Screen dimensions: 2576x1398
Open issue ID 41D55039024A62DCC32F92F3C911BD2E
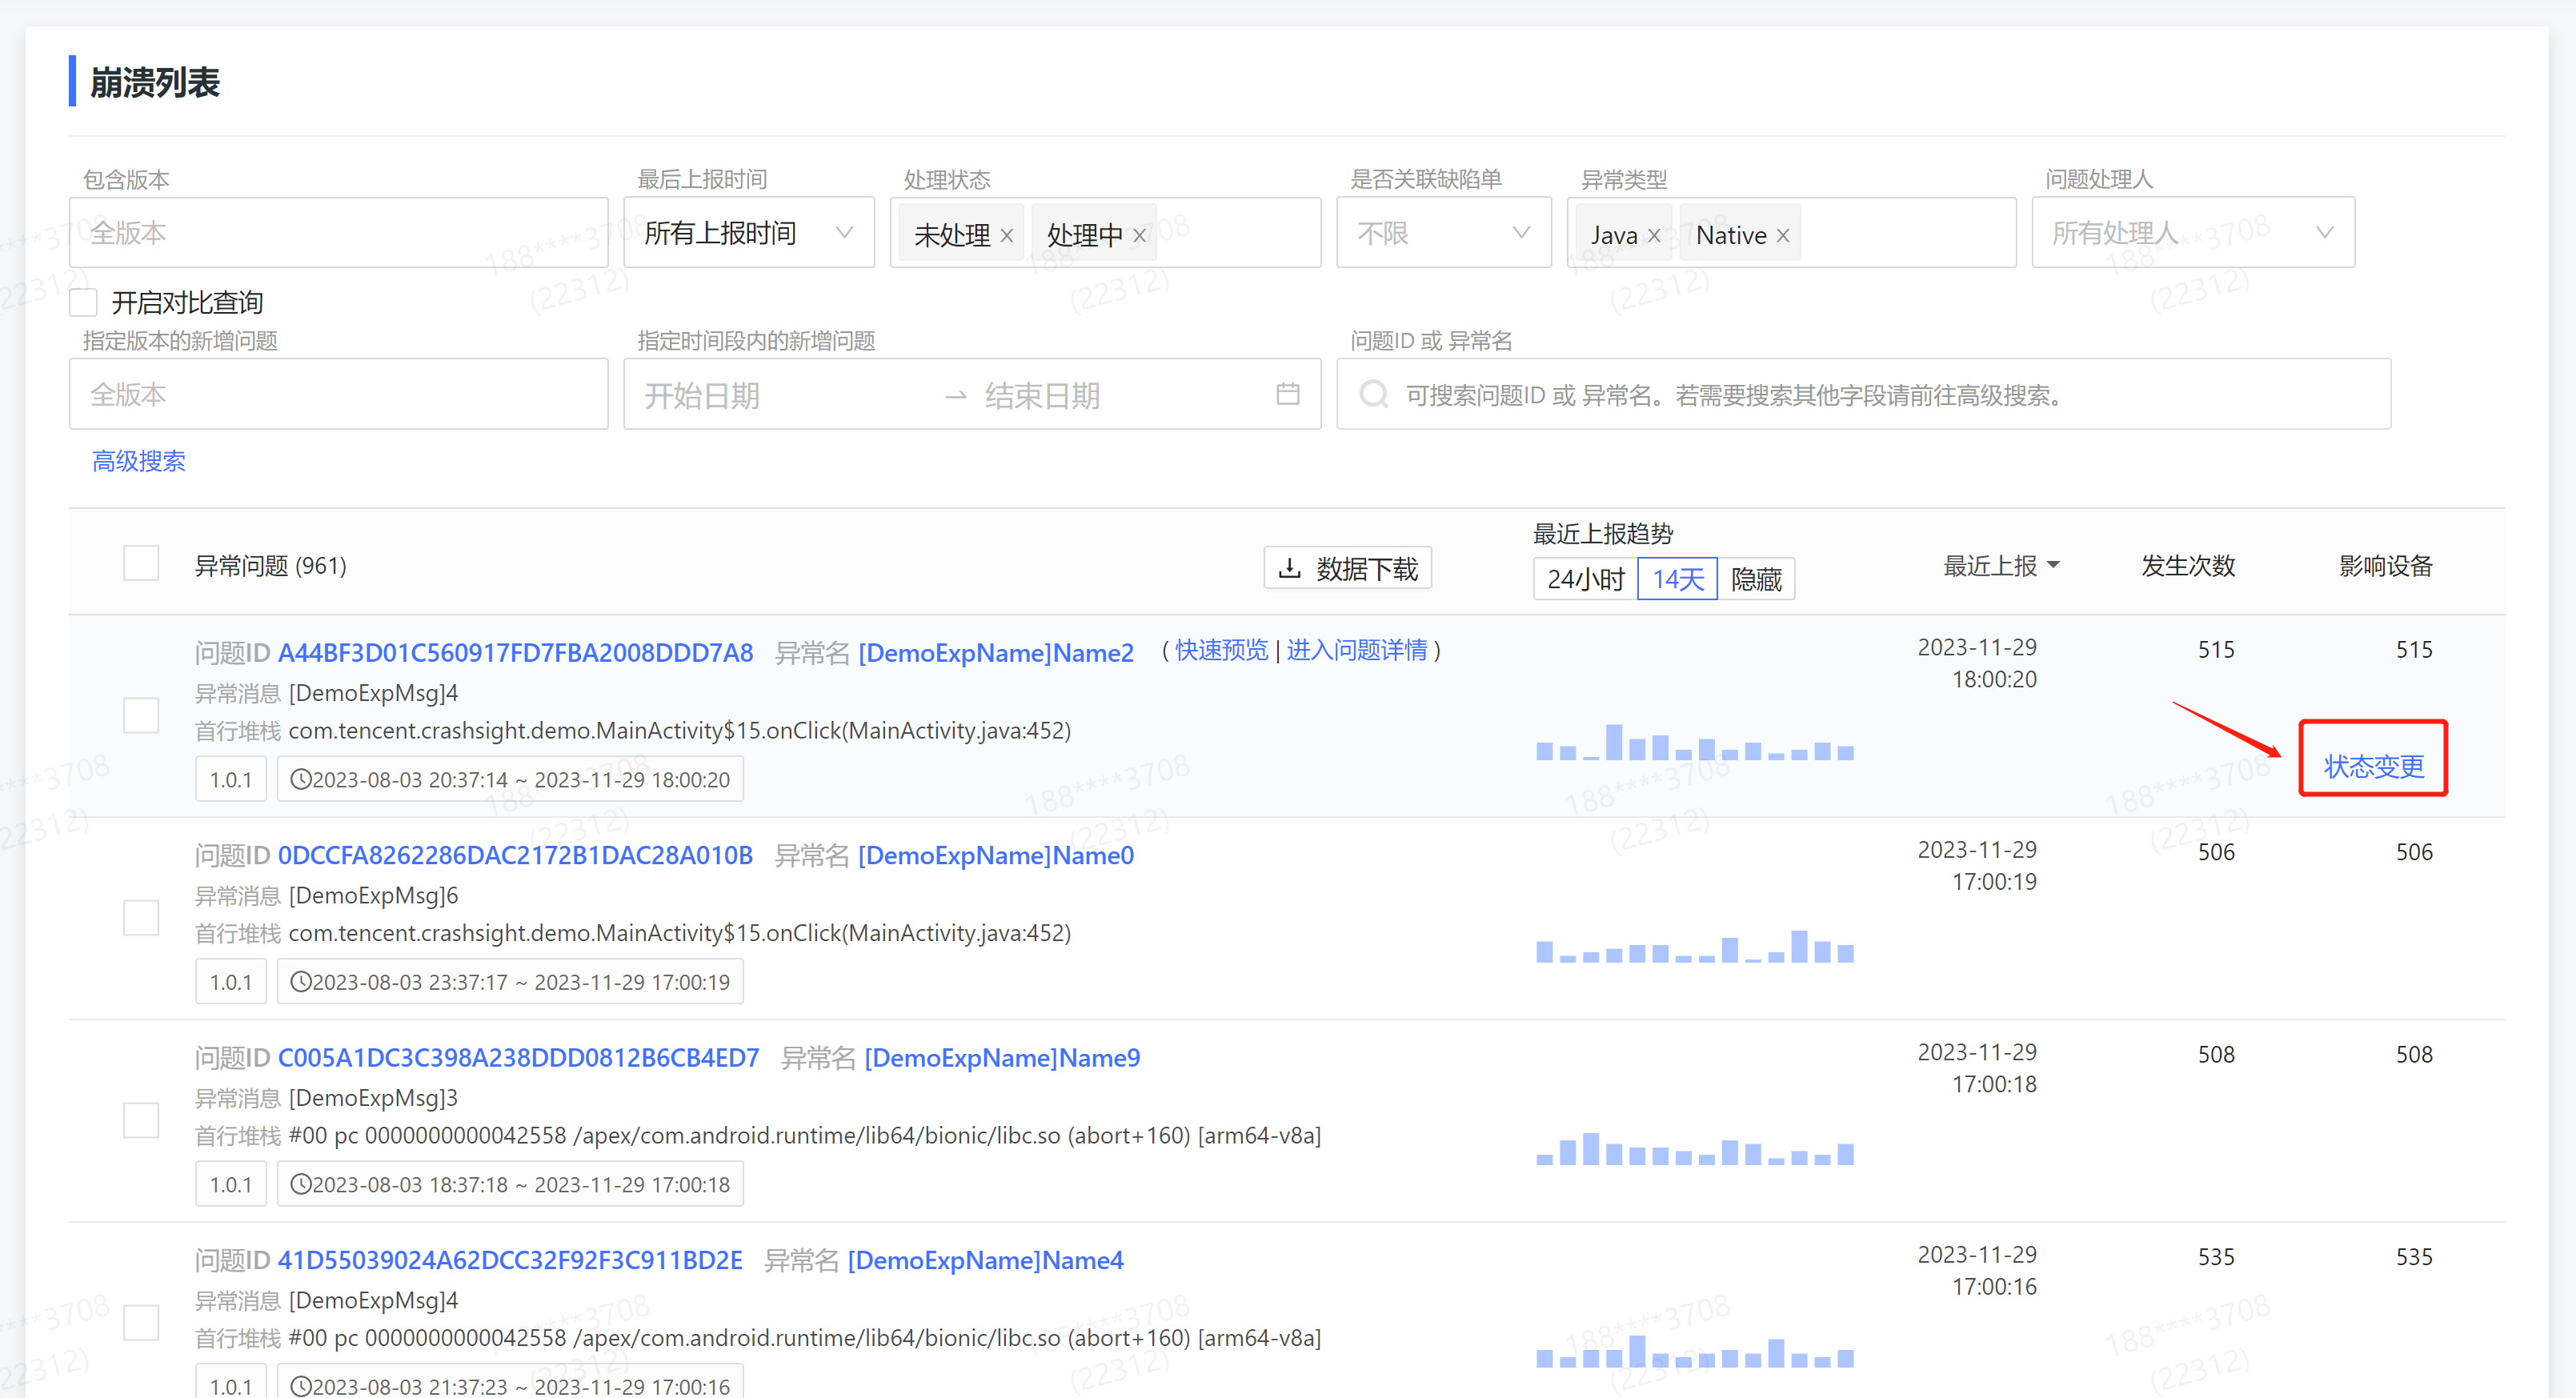click(x=510, y=1260)
